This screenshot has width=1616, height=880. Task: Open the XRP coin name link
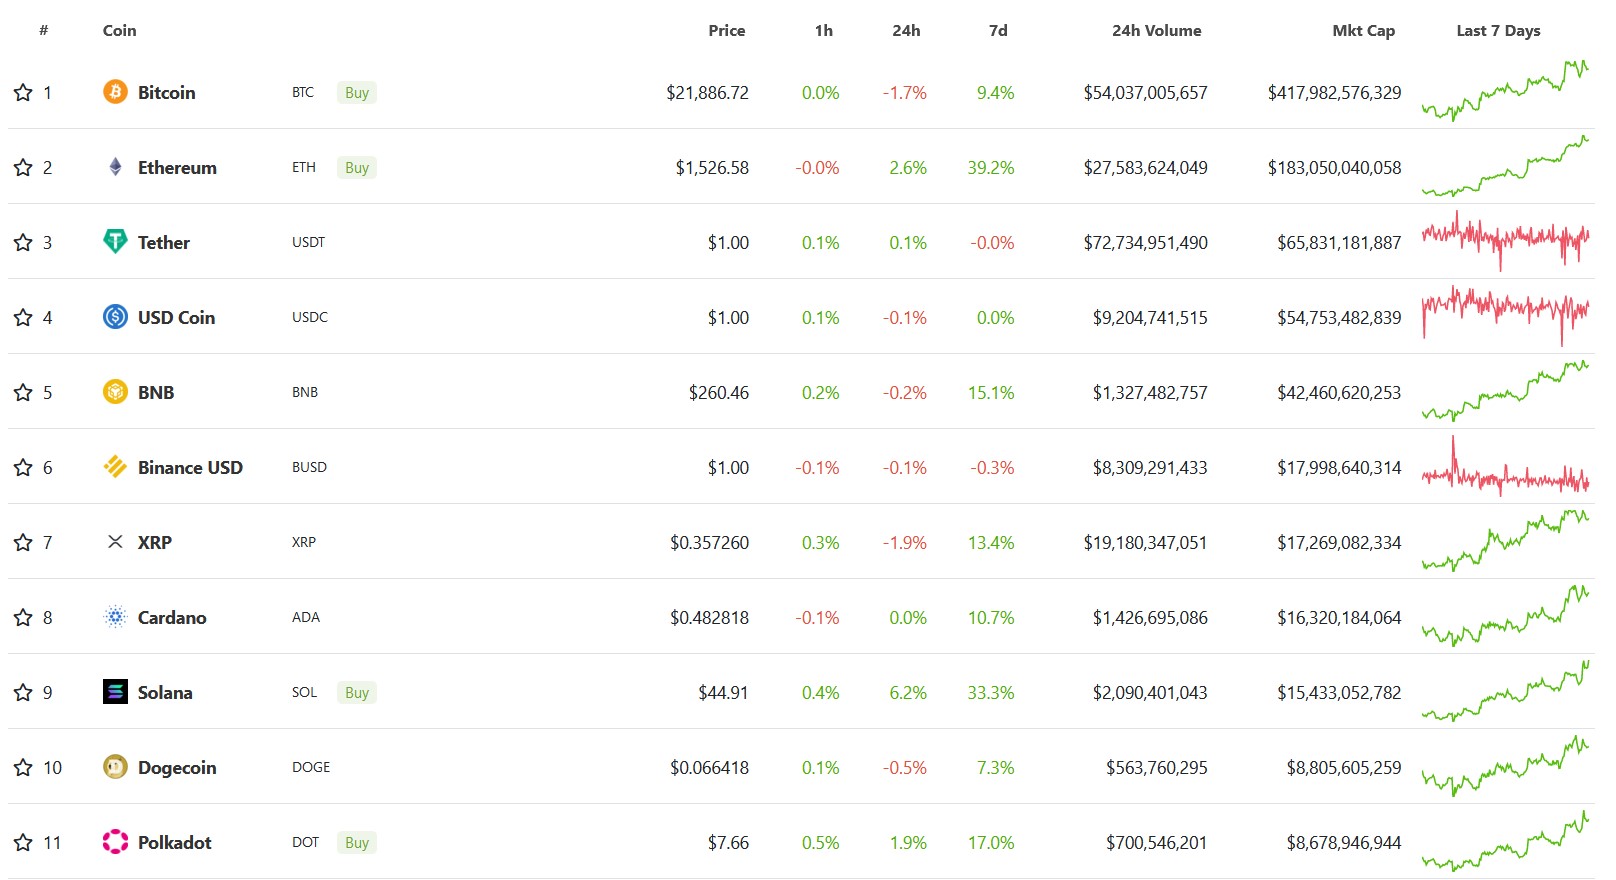(154, 542)
